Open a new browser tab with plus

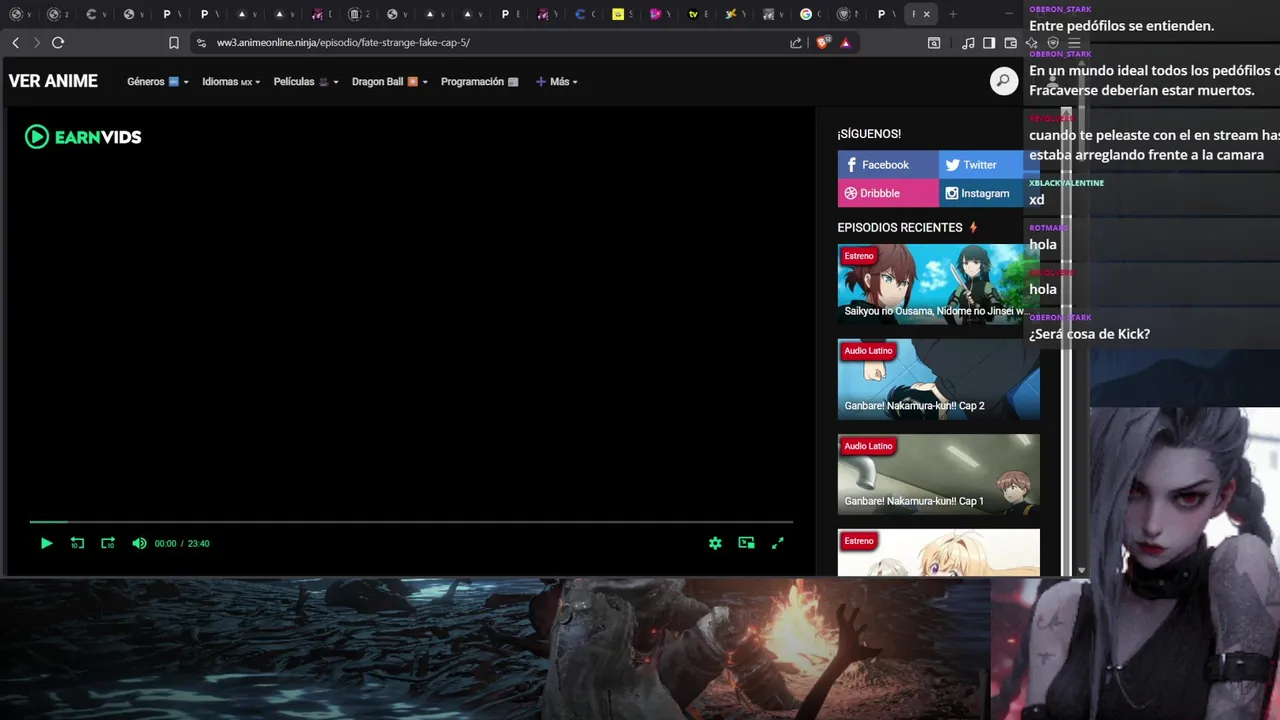point(953,14)
